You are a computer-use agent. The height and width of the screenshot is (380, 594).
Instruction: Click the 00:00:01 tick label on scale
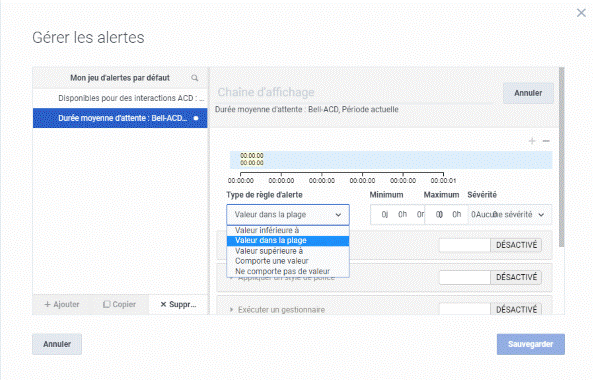pyautogui.click(x=443, y=181)
